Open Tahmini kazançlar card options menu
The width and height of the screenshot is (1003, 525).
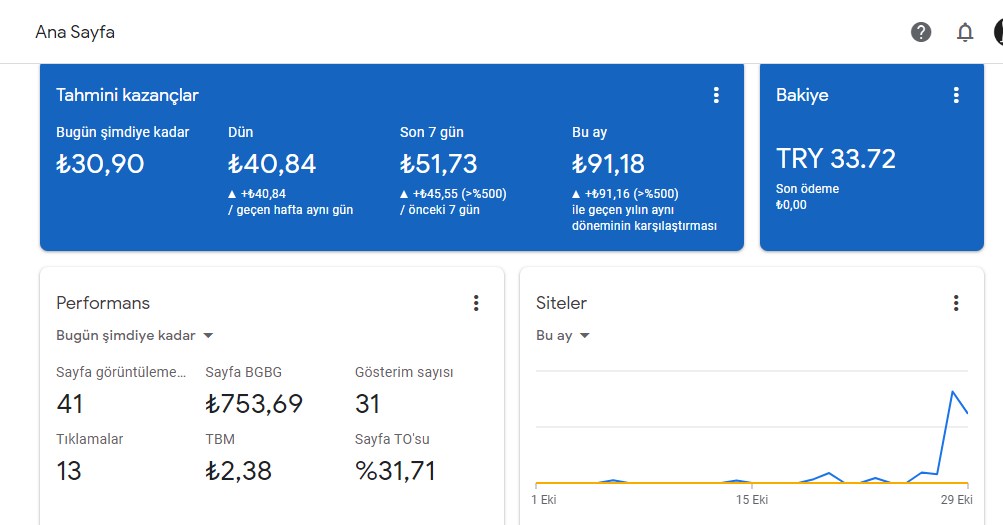pos(716,95)
